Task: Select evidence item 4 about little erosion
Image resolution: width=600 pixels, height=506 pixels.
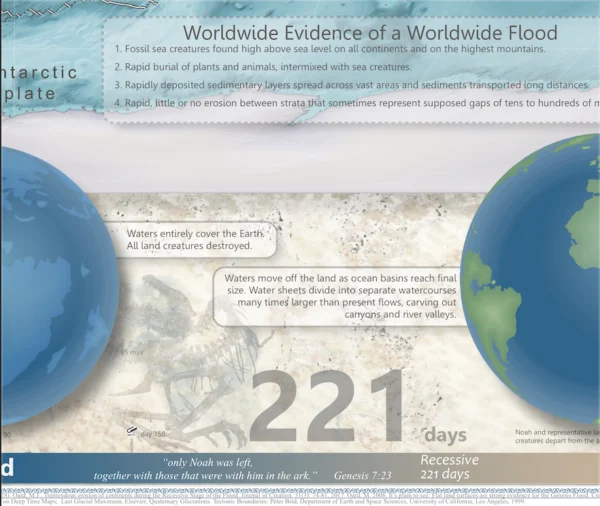Action: coord(357,103)
